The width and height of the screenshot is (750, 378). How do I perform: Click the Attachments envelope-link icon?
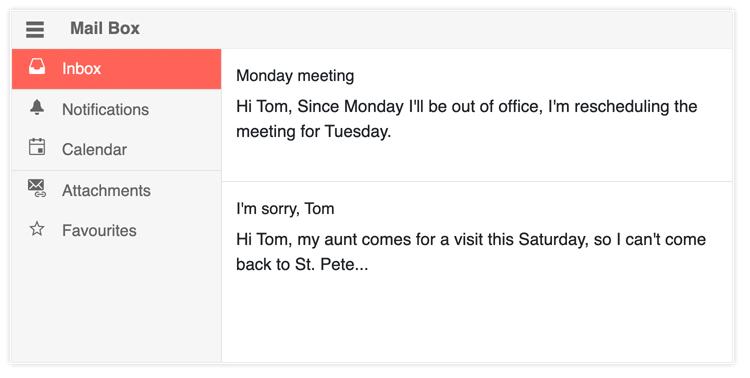[x=37, y=188]
